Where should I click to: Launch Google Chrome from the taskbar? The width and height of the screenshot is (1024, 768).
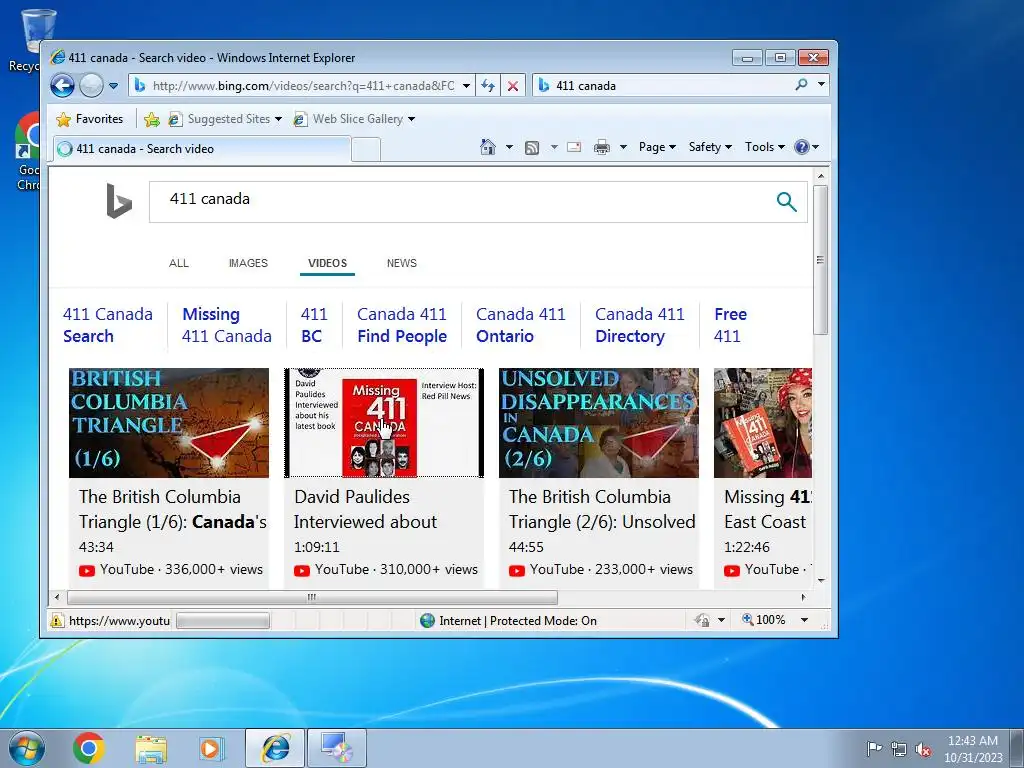pyautogui.click(x=89, y=748)
